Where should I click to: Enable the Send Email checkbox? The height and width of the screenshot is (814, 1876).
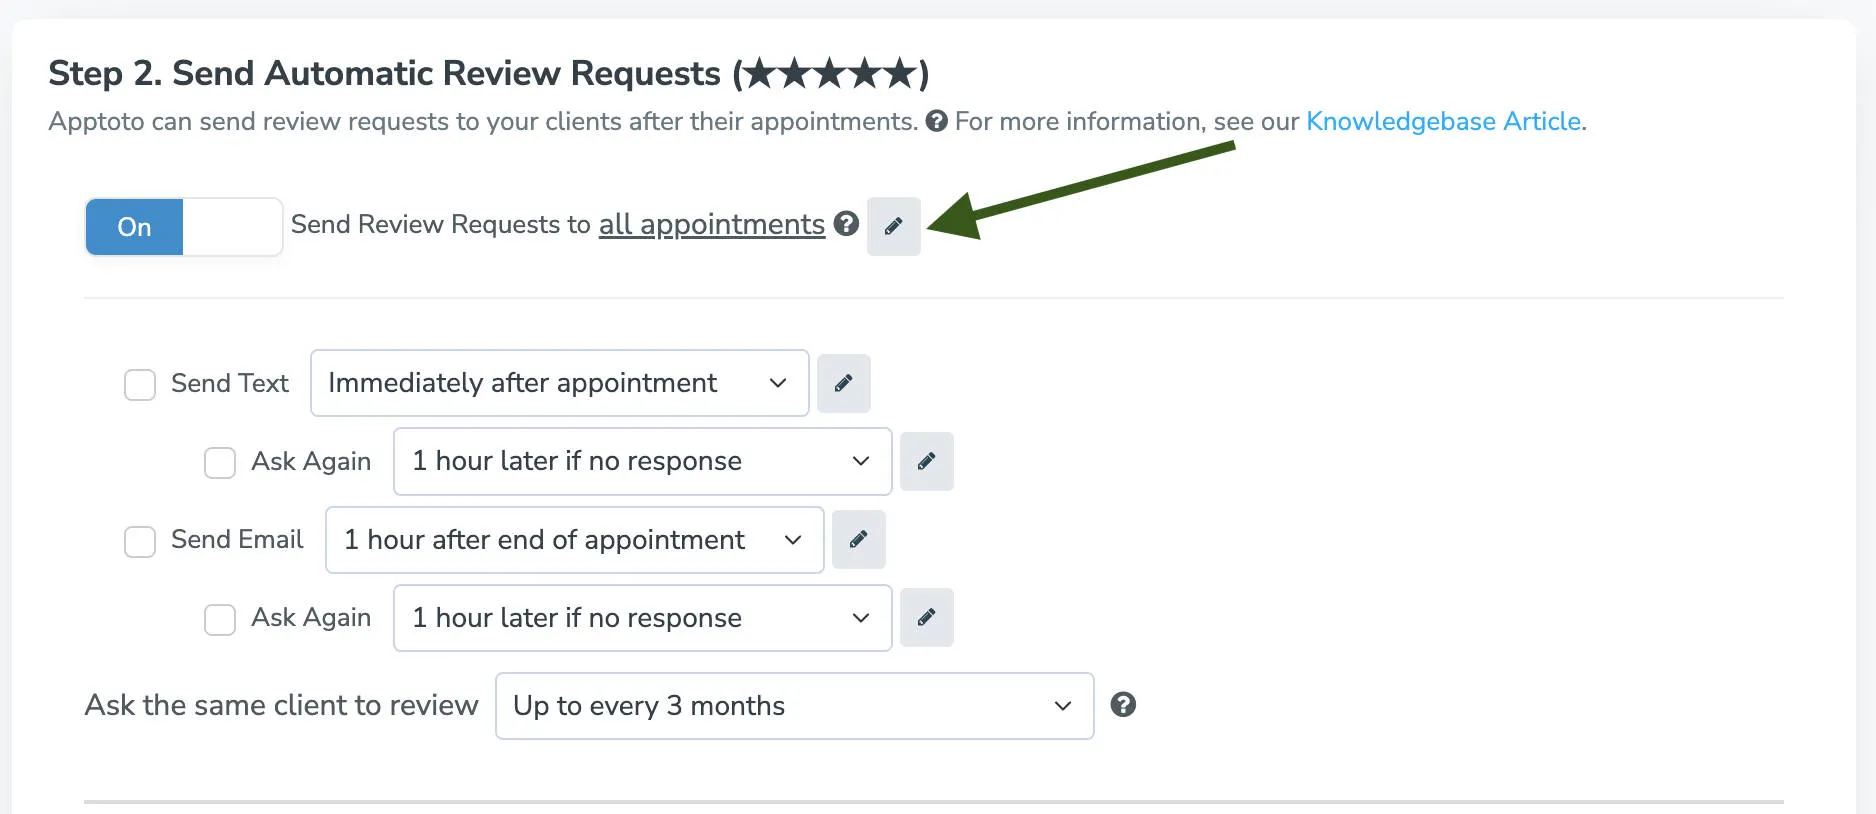pyautogui.click(x=139, y=541)
